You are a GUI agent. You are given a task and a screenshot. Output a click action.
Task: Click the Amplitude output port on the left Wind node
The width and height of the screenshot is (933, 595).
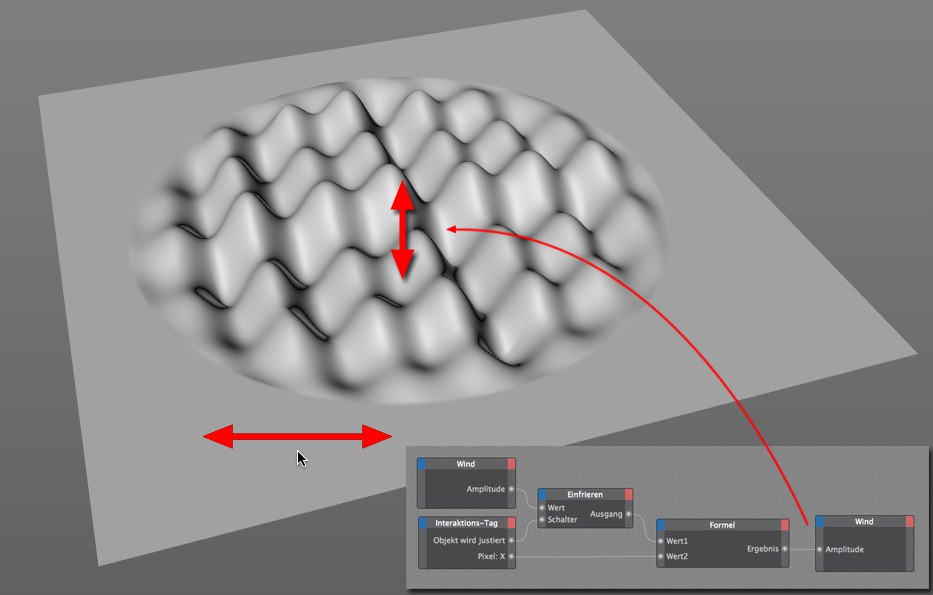pos(511,489)
